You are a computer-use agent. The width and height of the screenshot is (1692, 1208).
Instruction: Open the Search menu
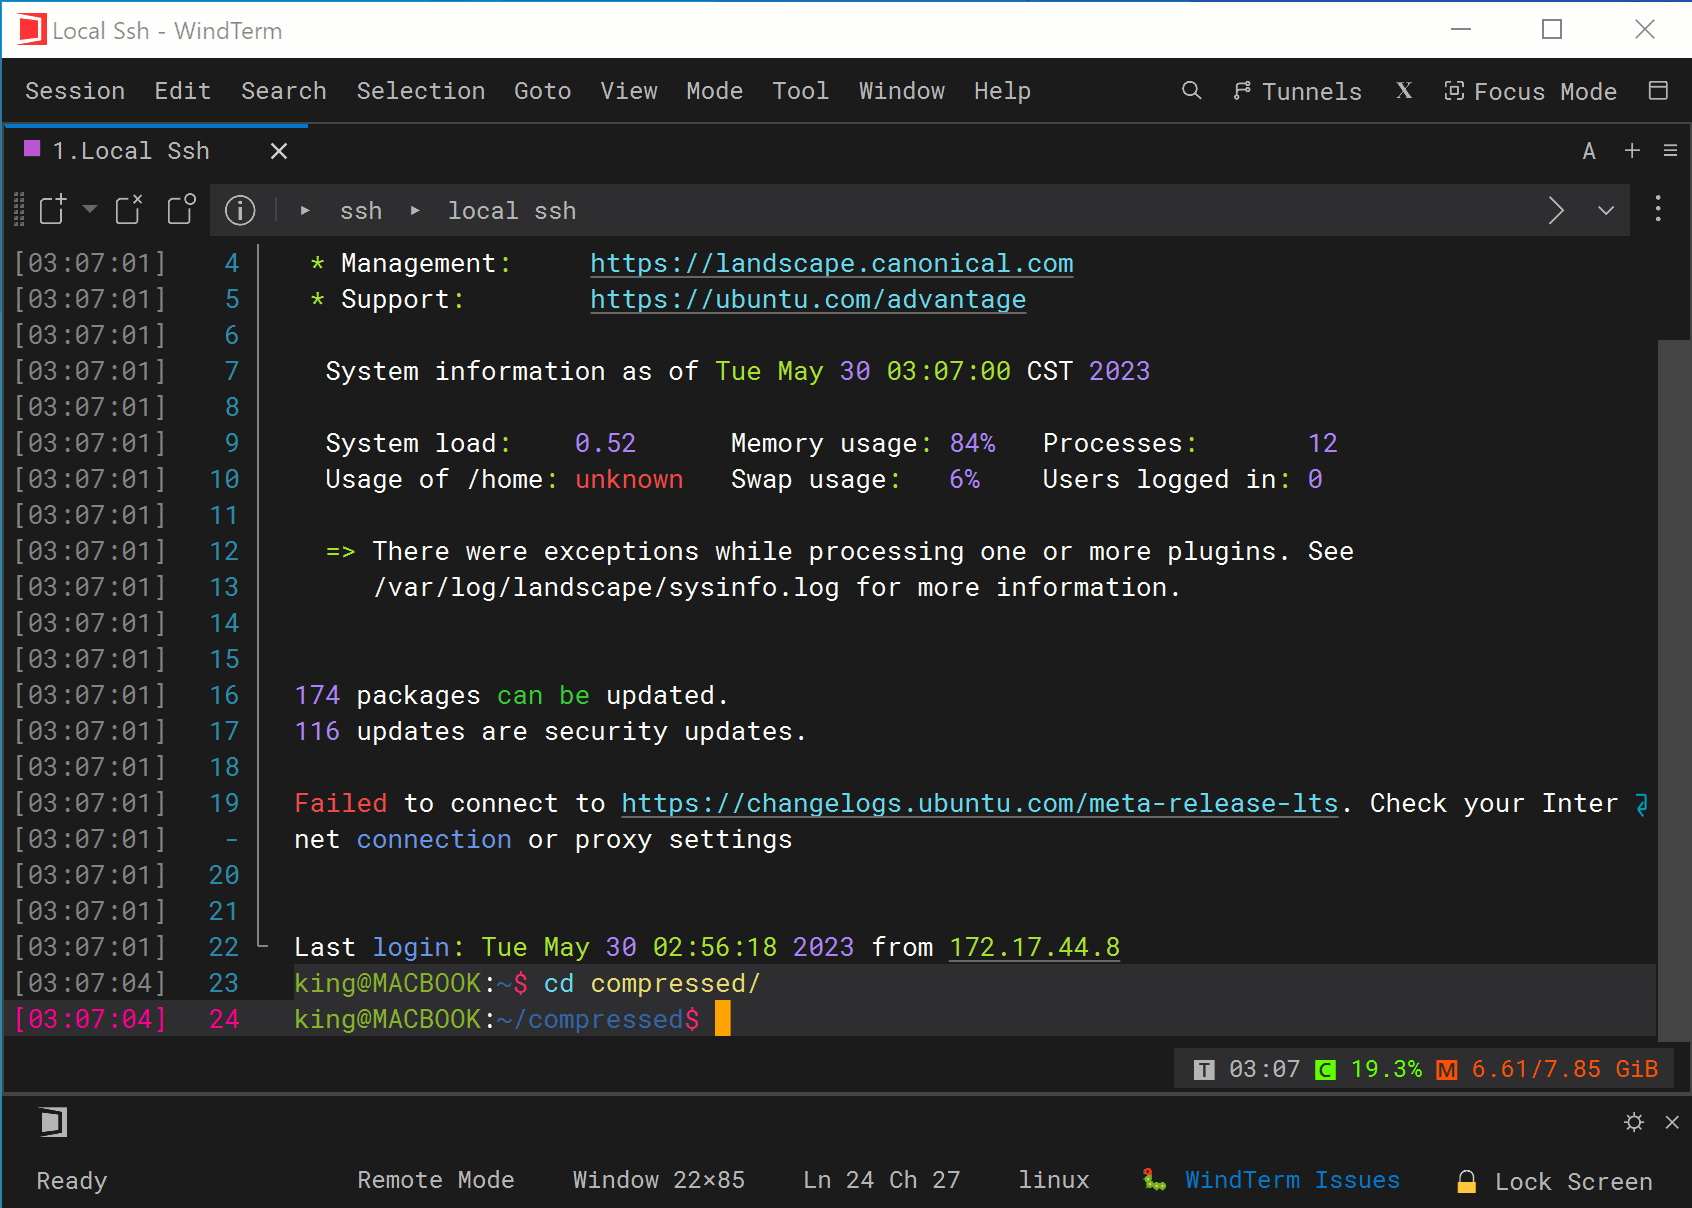click(284, 91)
